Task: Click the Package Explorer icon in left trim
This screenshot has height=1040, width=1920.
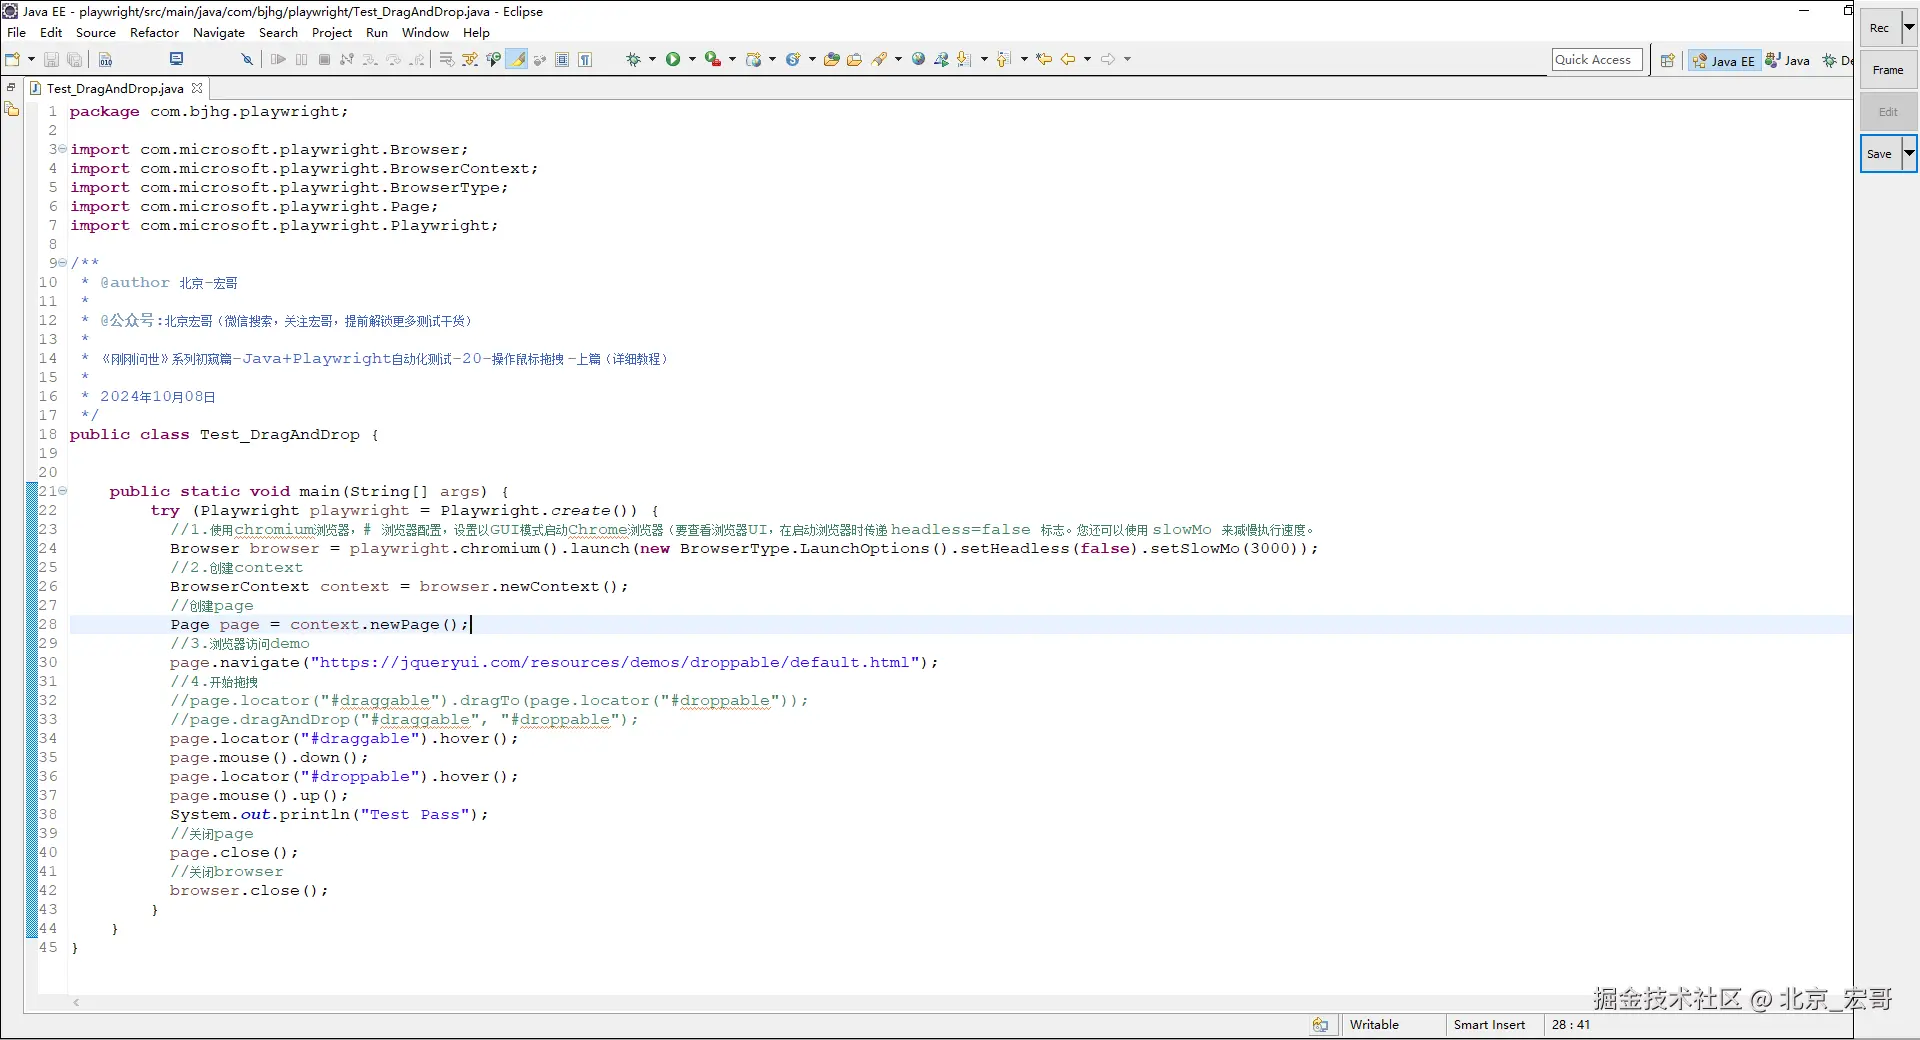Action: click(12, 109)
